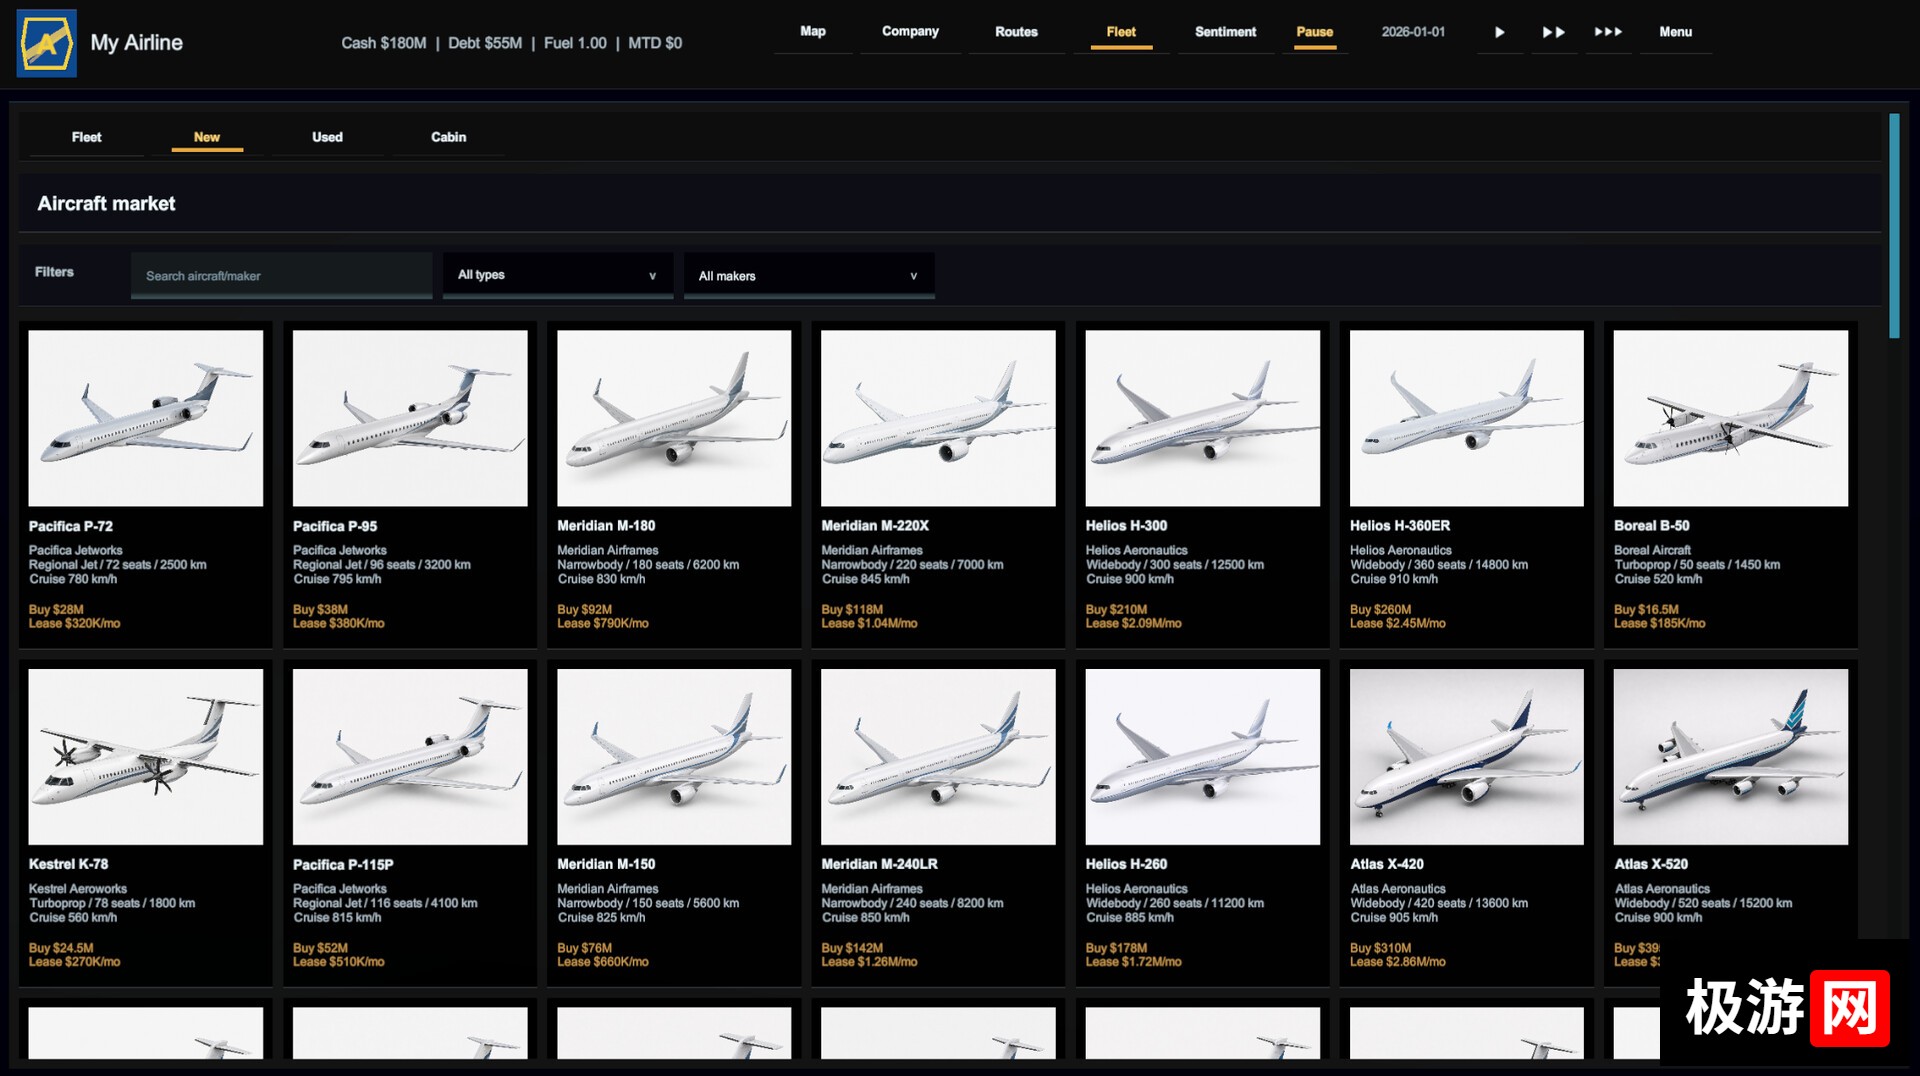Select the Helios H-300 aircraft image

pyautogui.click(x=1202, y=418)
